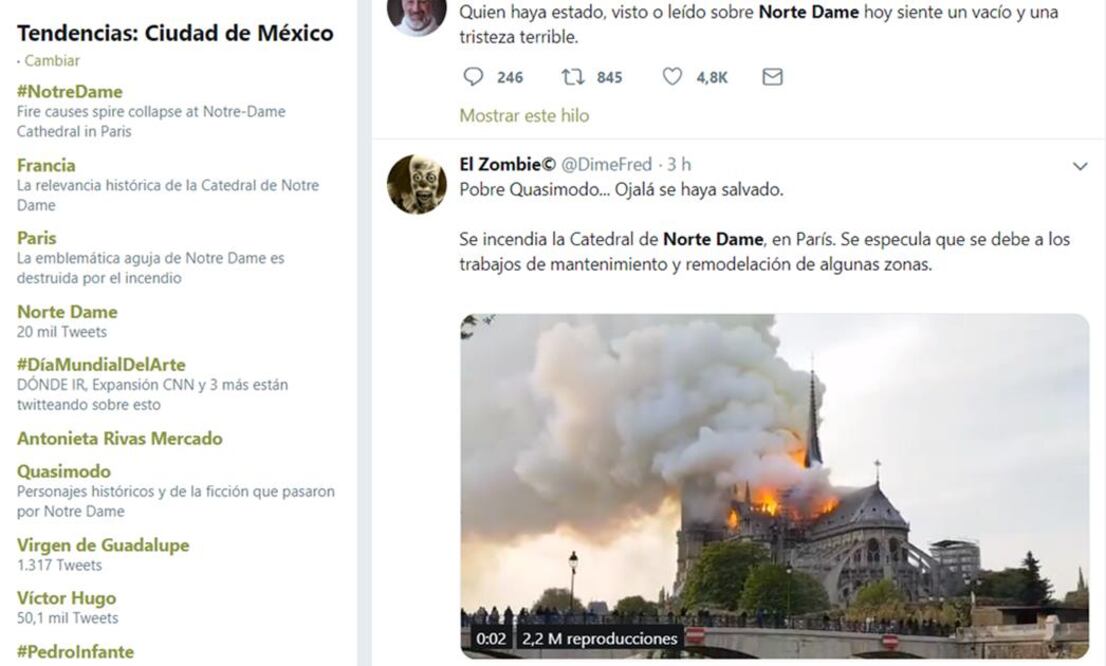This screenshot has height=666, width=1106.
Task: Expand the tweet options chevron menu
Action: [x=1080, y=166]
